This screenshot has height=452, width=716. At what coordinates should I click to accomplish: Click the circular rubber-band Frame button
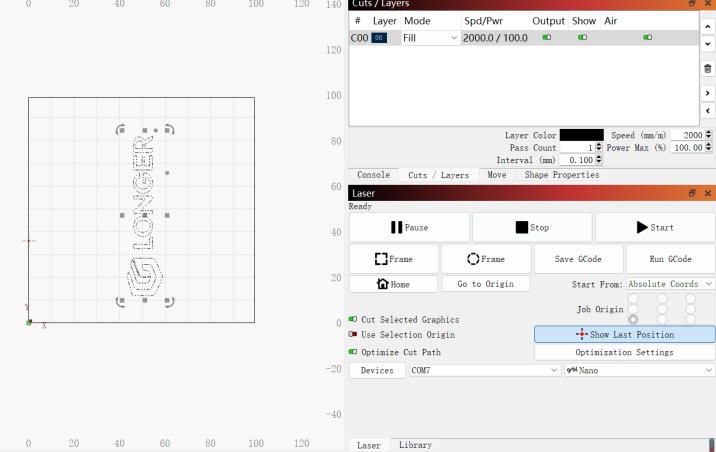pos(485,259)
